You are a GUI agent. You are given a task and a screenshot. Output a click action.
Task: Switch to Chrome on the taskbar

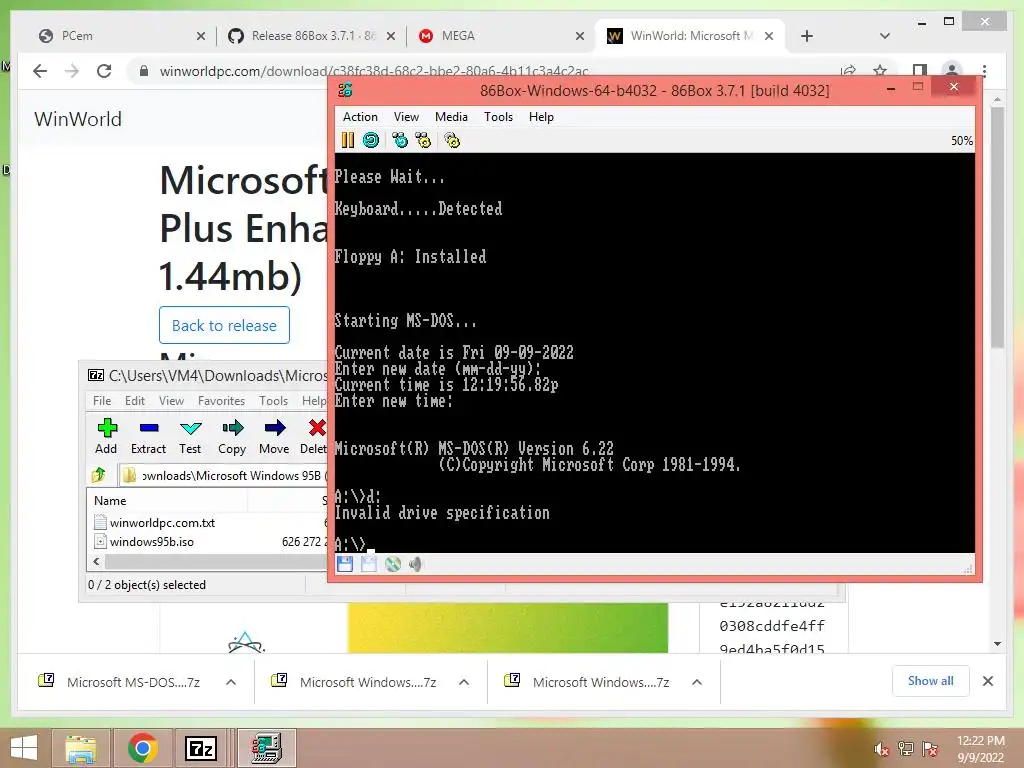142,748
